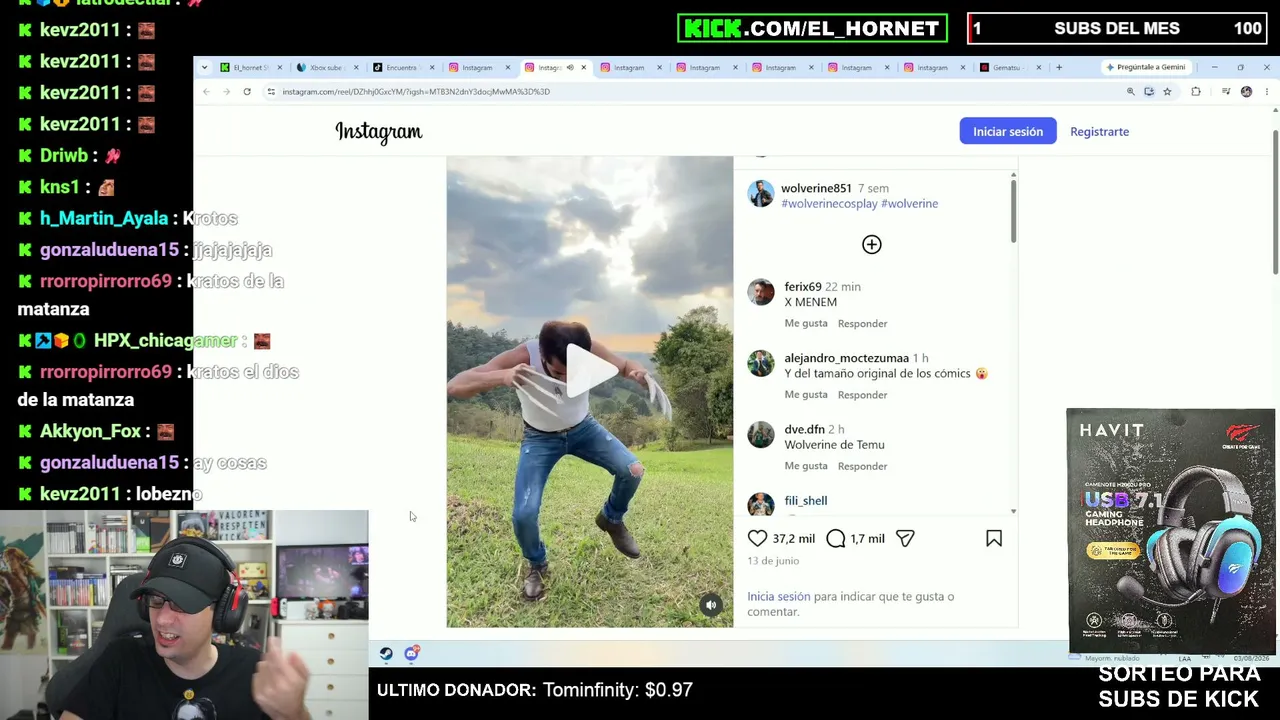
Task: Open the media control icon in toolbar
Action: tap(1226, 92)
